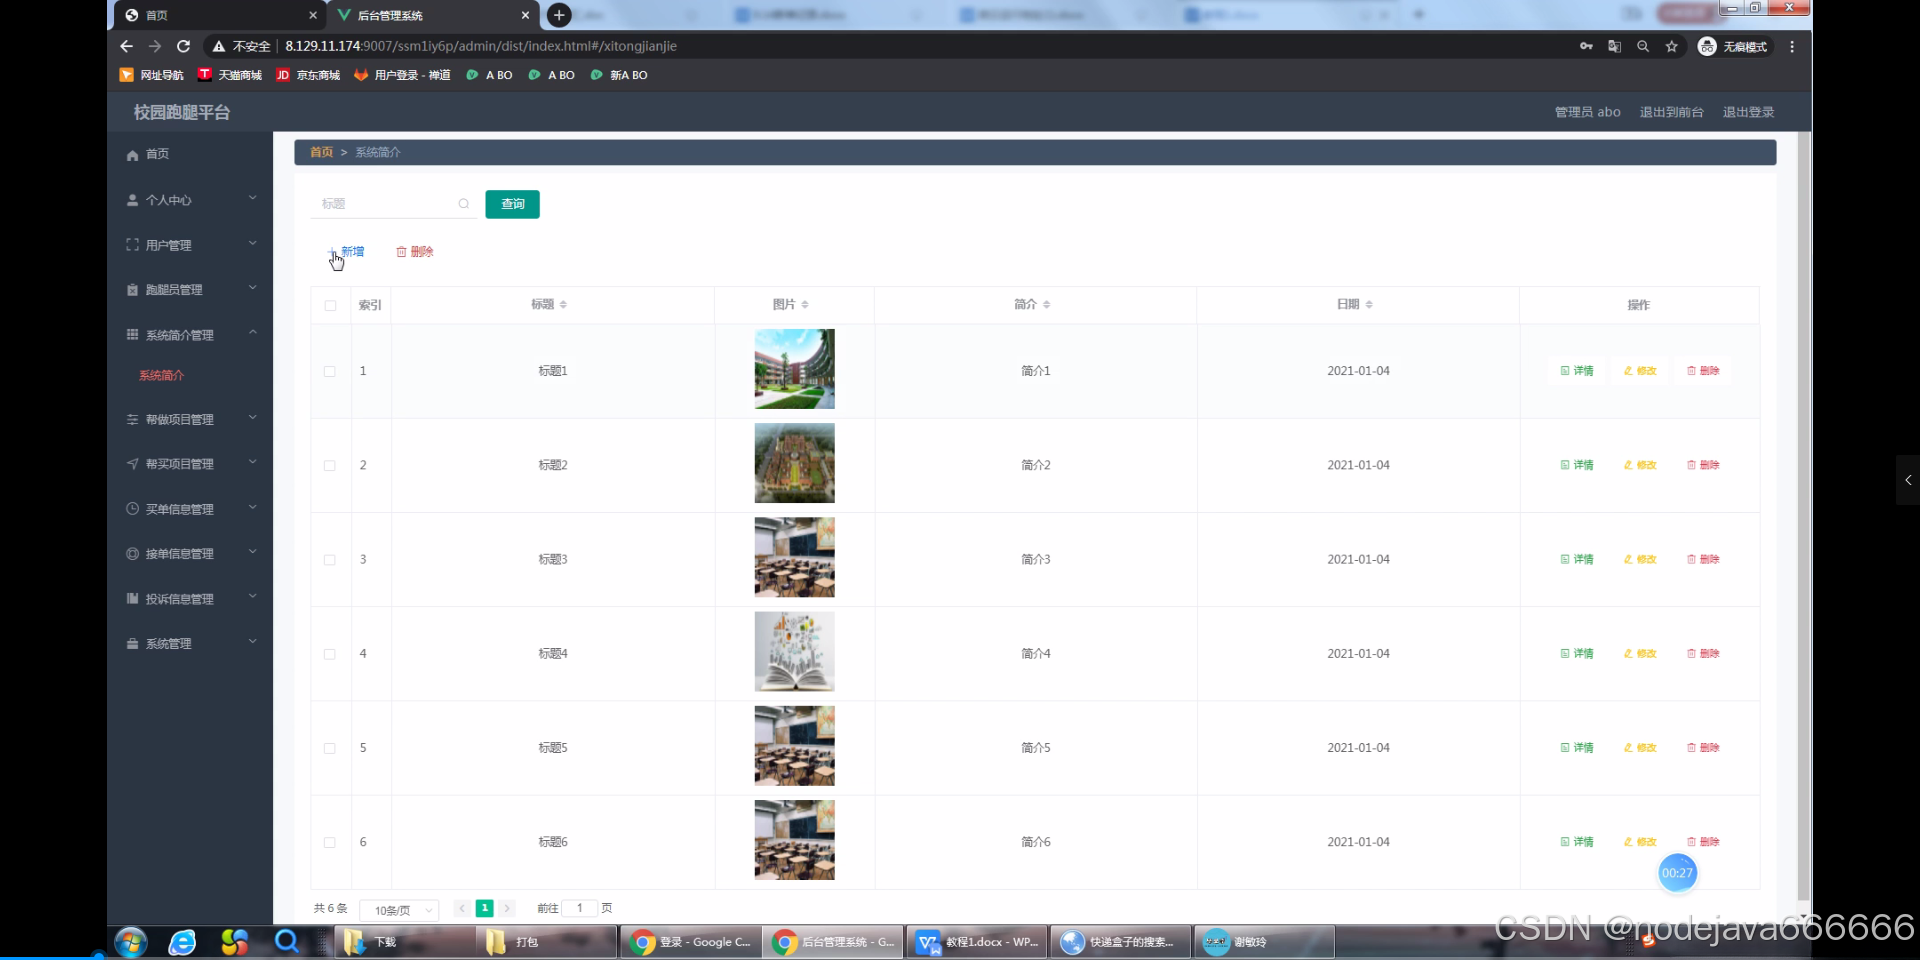Check the checkbox for row 4

(x=330, y=654)
